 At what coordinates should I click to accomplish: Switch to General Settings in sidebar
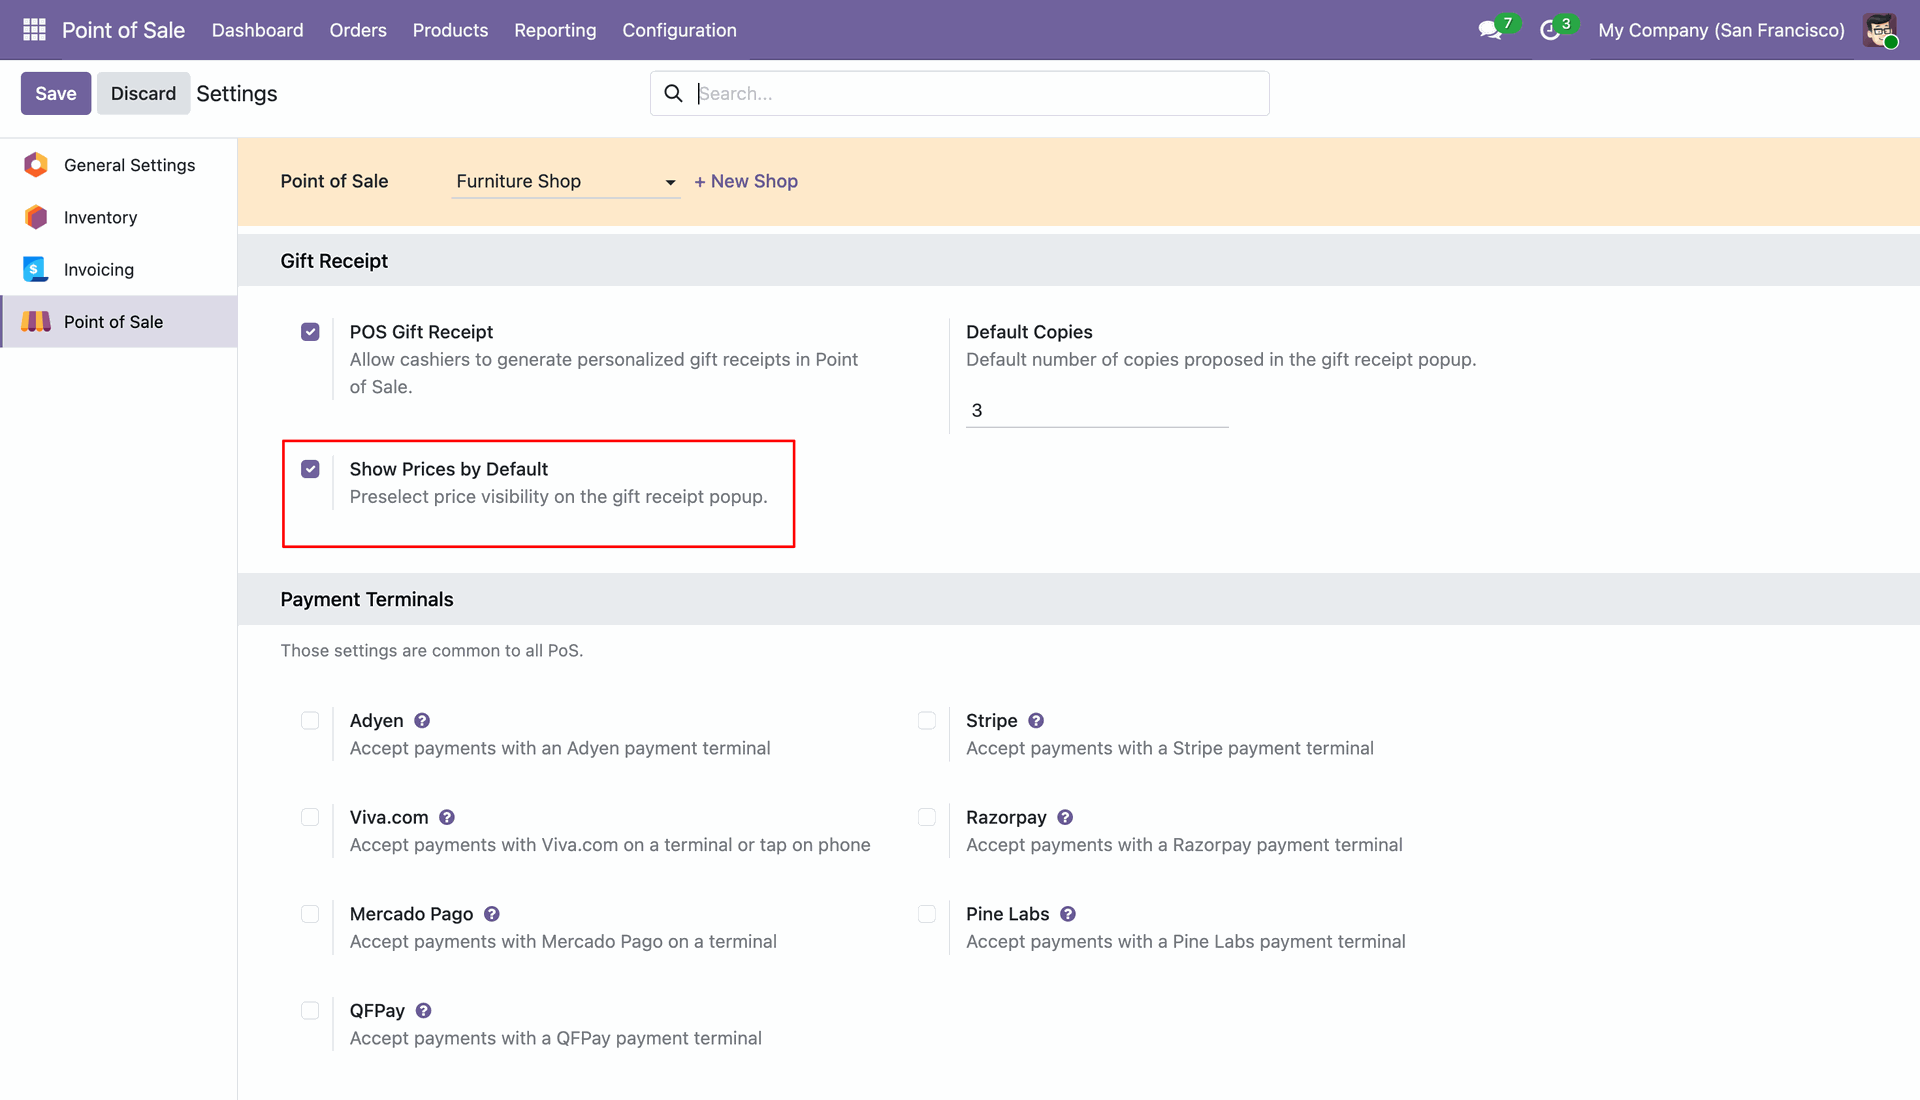119,165
